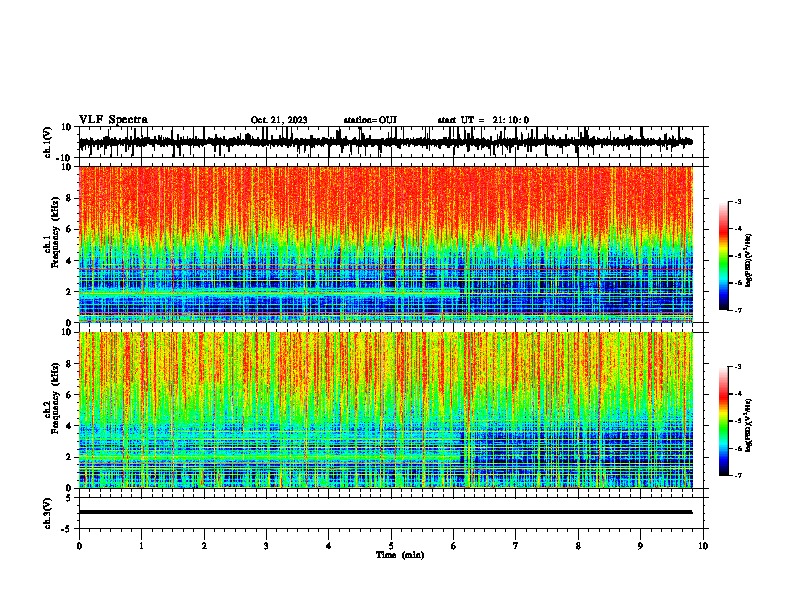Click the "5" tick on the ch.3 voltage axis
The height and width of the screenshot is (612, 792).
(x=69, y=498)
